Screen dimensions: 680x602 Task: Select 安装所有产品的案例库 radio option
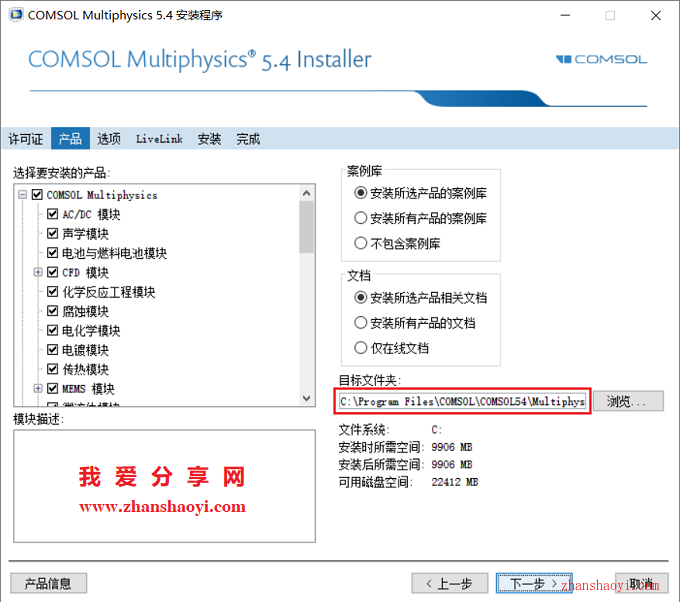[360, 218]
